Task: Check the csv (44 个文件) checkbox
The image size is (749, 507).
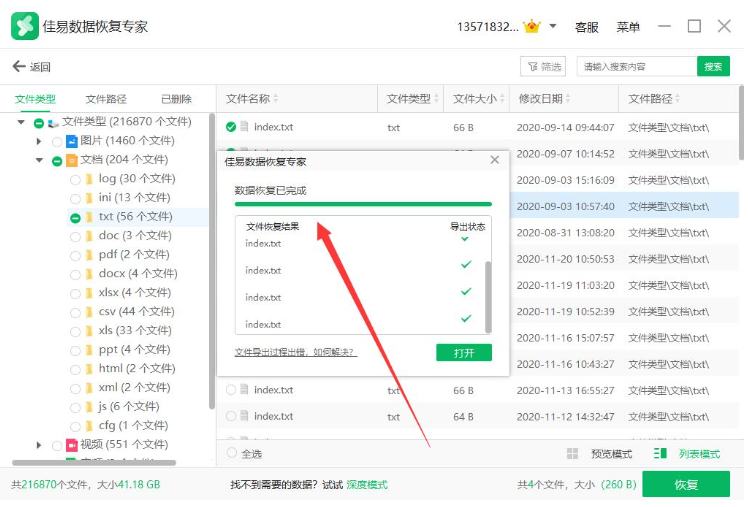Action: 75,313
